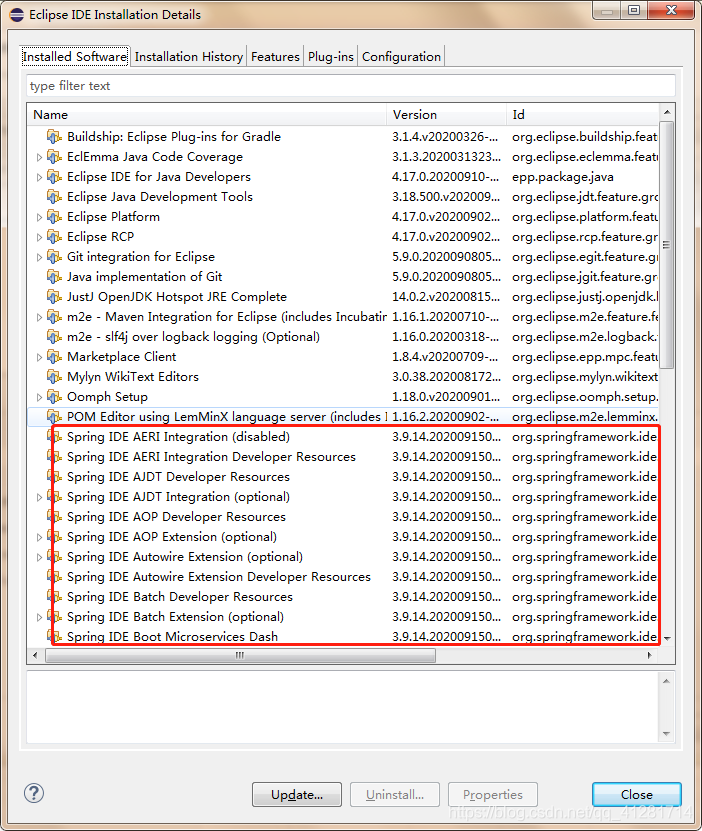Expand the Eclipse Platform node
This screenshot has width=702, height=831.
pos(39,217)
